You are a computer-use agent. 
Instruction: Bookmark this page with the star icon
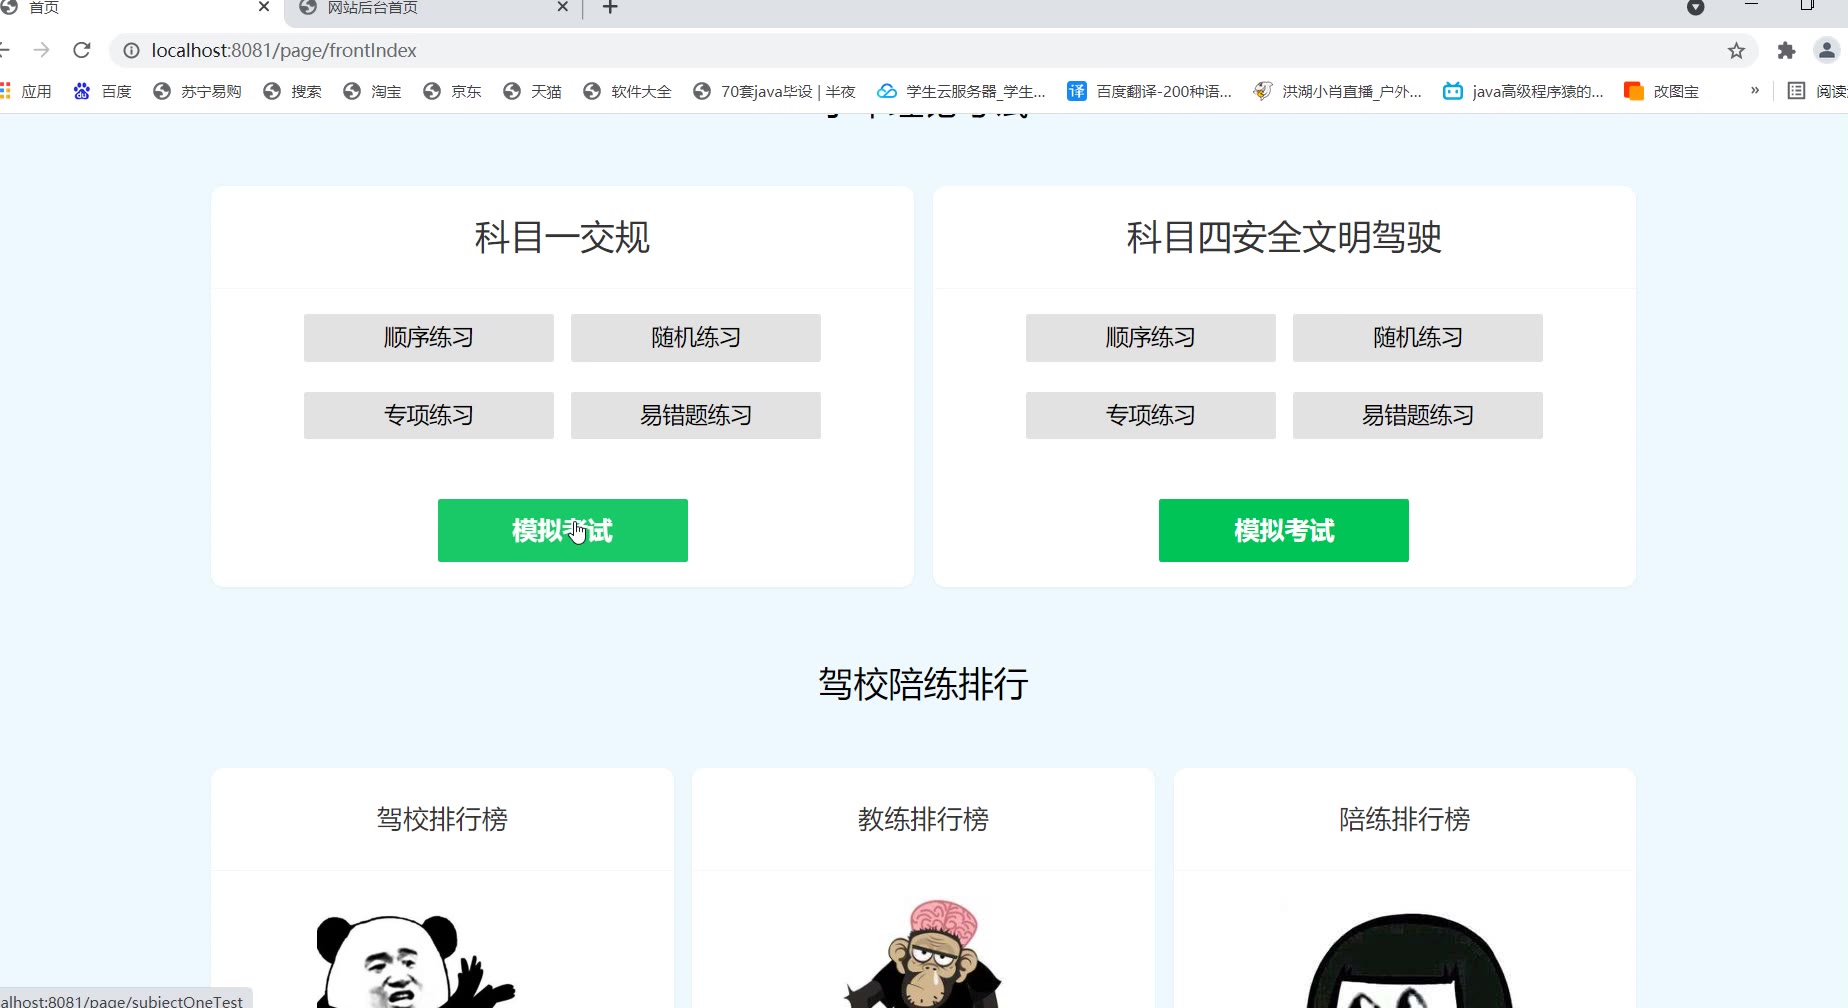(1736, 51)
